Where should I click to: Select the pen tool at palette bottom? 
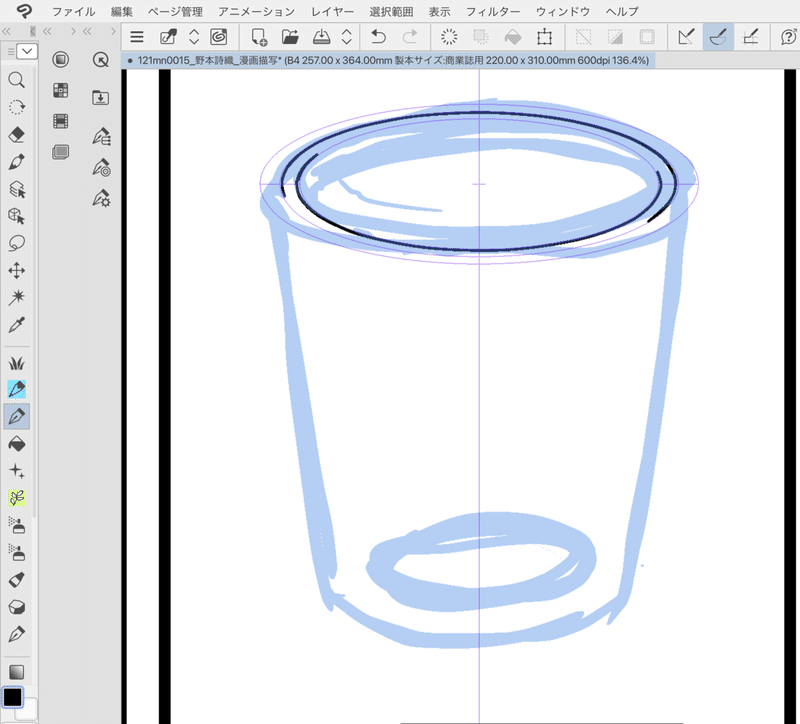[x=16, y=634]
